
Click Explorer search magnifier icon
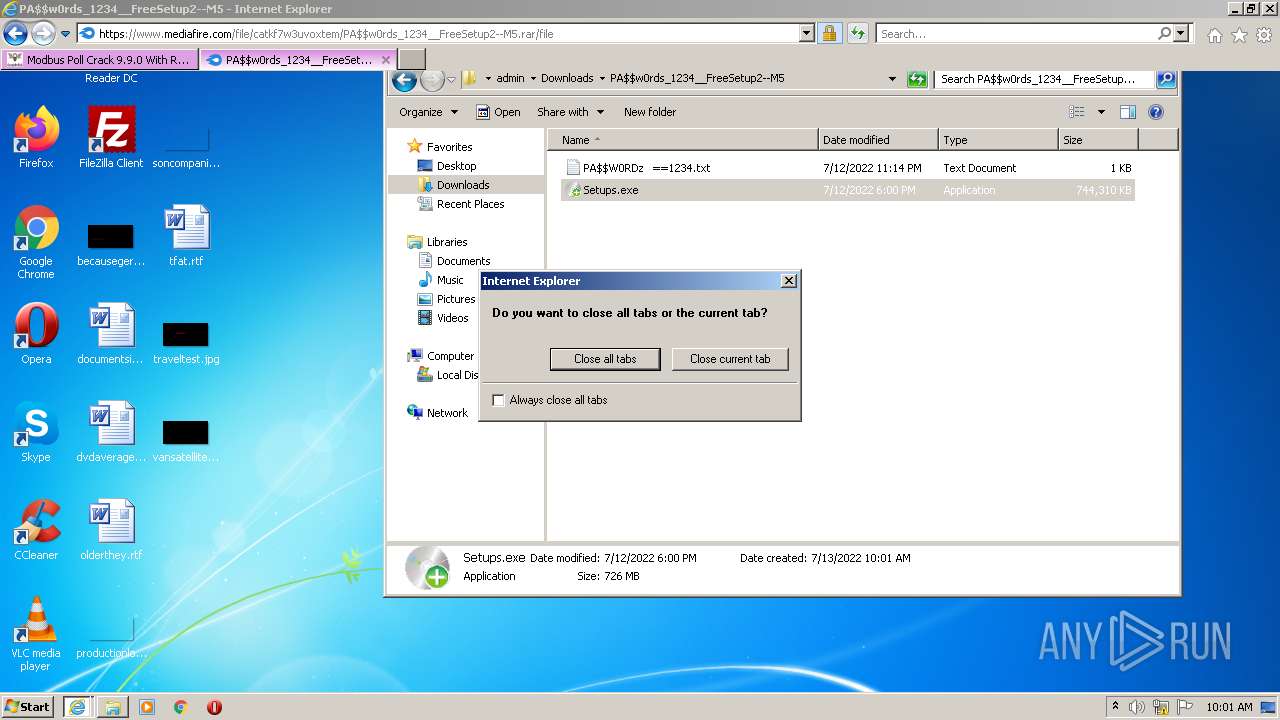click(1166, 78)
